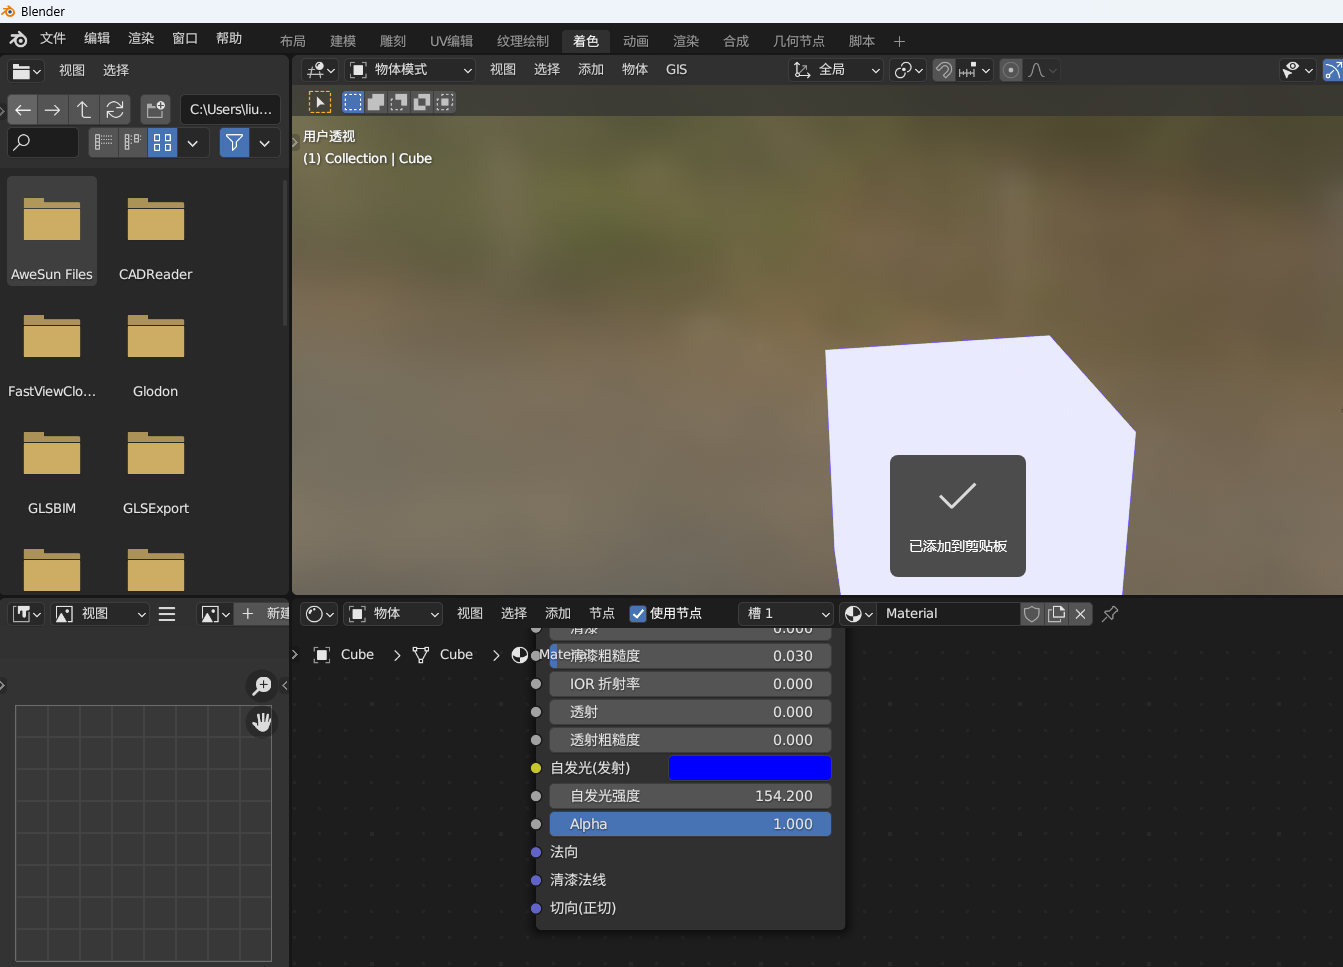The image size is (1343, 967).
Task: Click the 自发光强度 value field
Action: (x=690, y=796)
